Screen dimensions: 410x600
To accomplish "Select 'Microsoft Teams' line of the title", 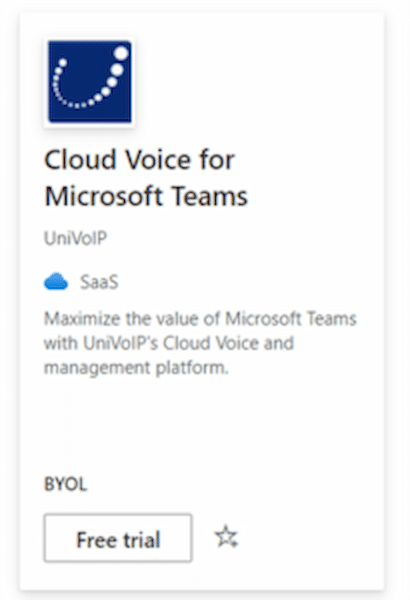I will click(146, 196).
